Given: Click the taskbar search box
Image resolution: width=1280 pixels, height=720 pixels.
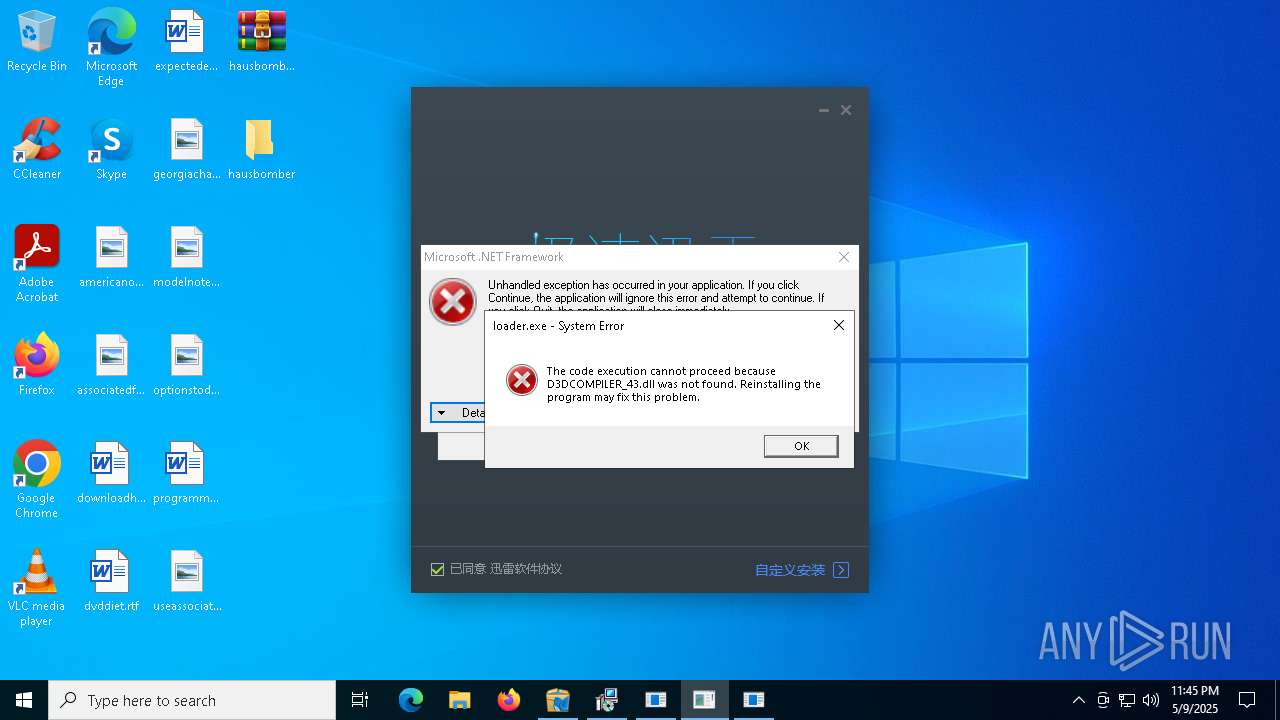Looking at the screenshot, I should (192, 700).
